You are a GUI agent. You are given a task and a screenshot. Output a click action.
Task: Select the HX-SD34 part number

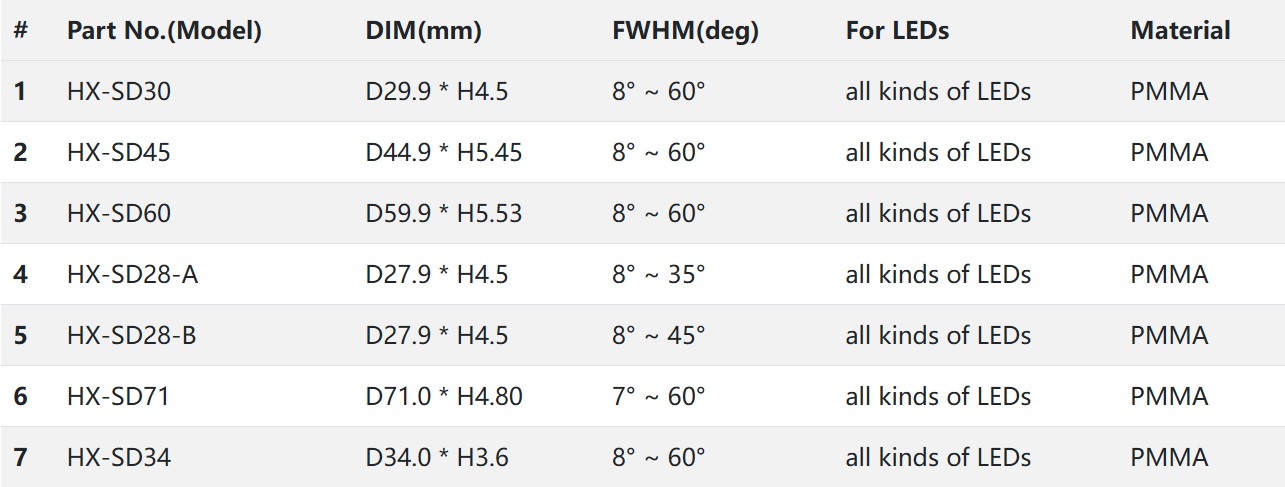(119, 458)
